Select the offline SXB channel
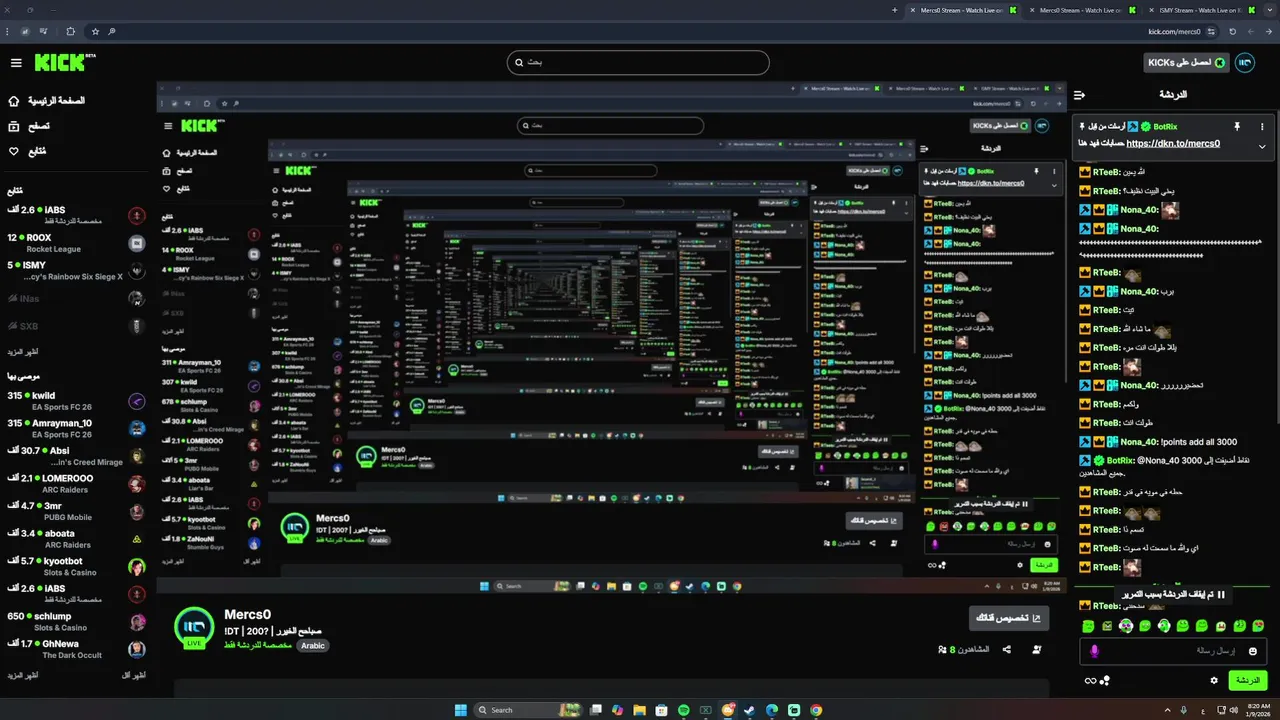This screenshot has height=720, width=1280. (75, 326)
